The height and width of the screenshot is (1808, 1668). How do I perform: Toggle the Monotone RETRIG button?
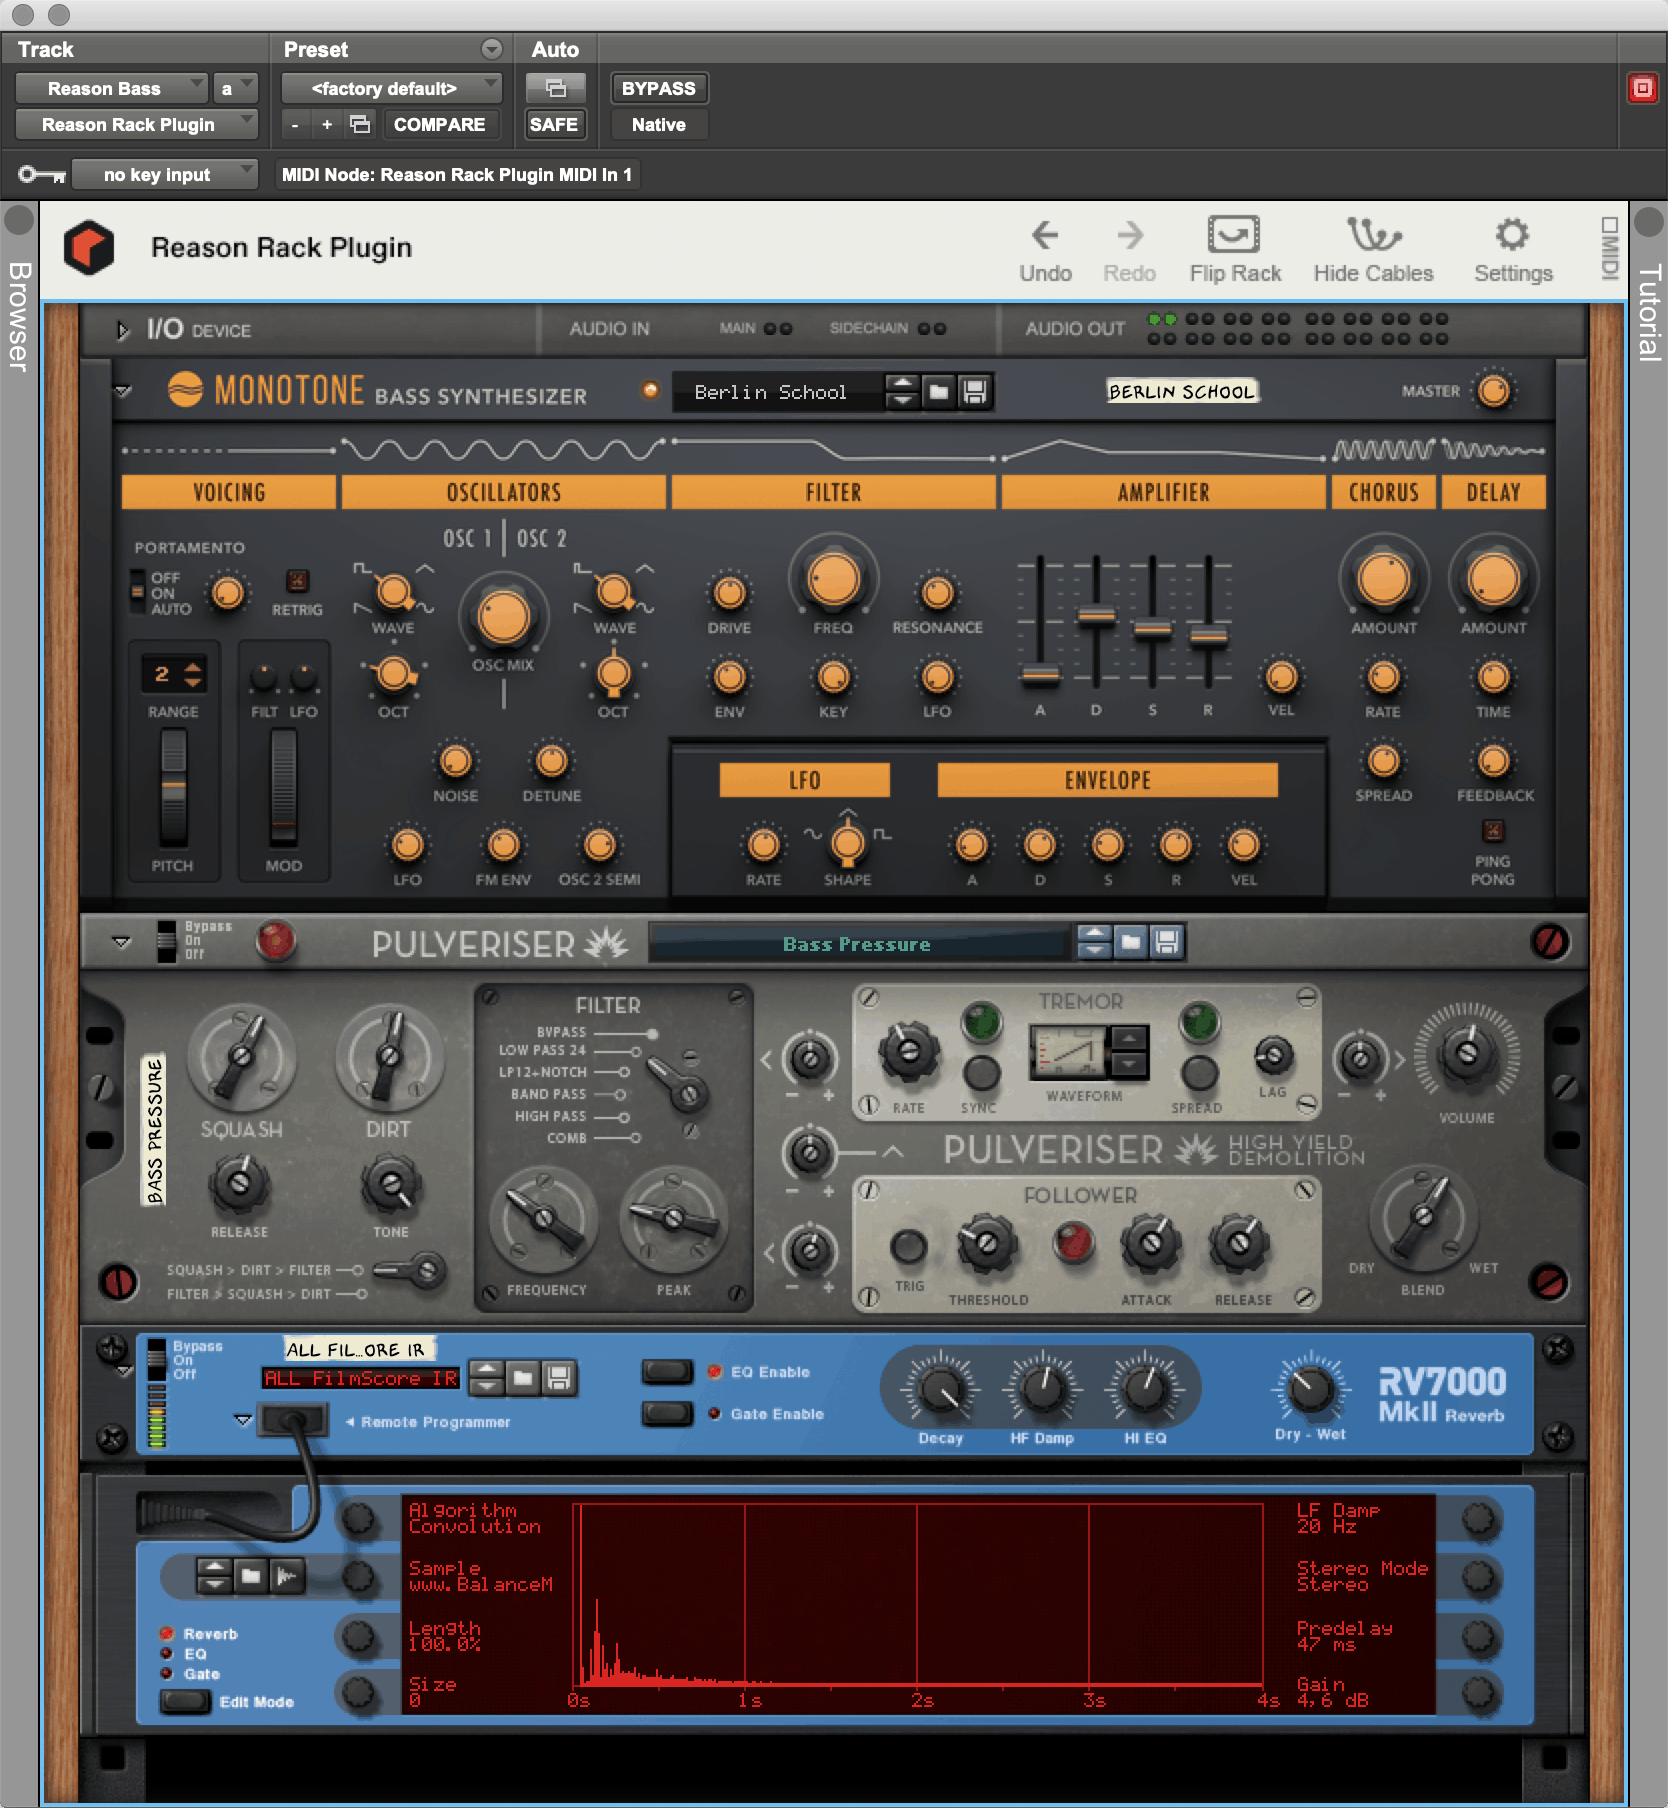297,580
